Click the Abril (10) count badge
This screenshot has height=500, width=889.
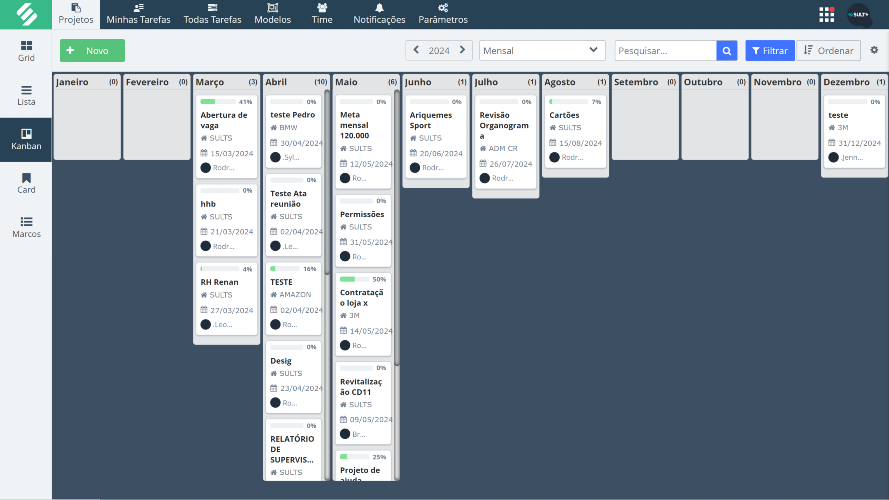coord(320,82)
